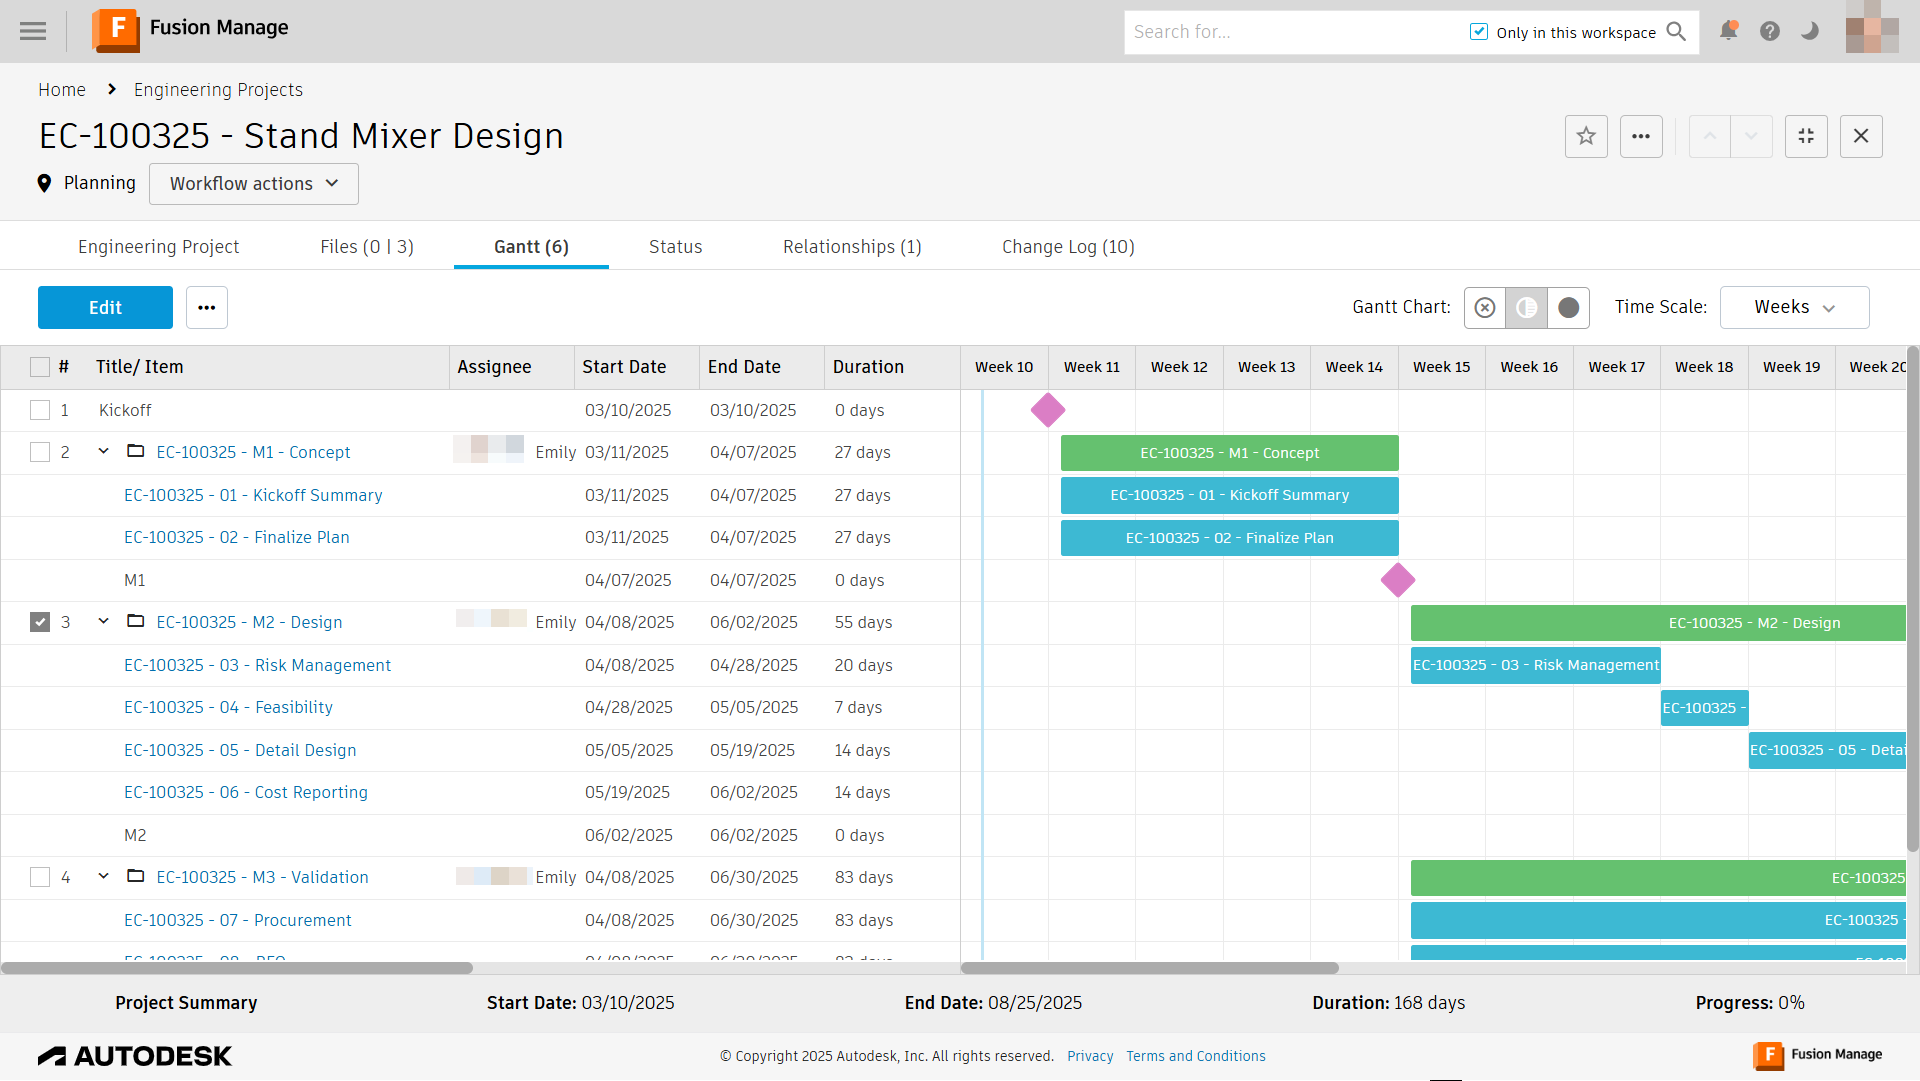The height and width of the screenshot is (1081, 1920).
Task: Bookmark this item with star icon
Action: click(x=1586, y=136)
